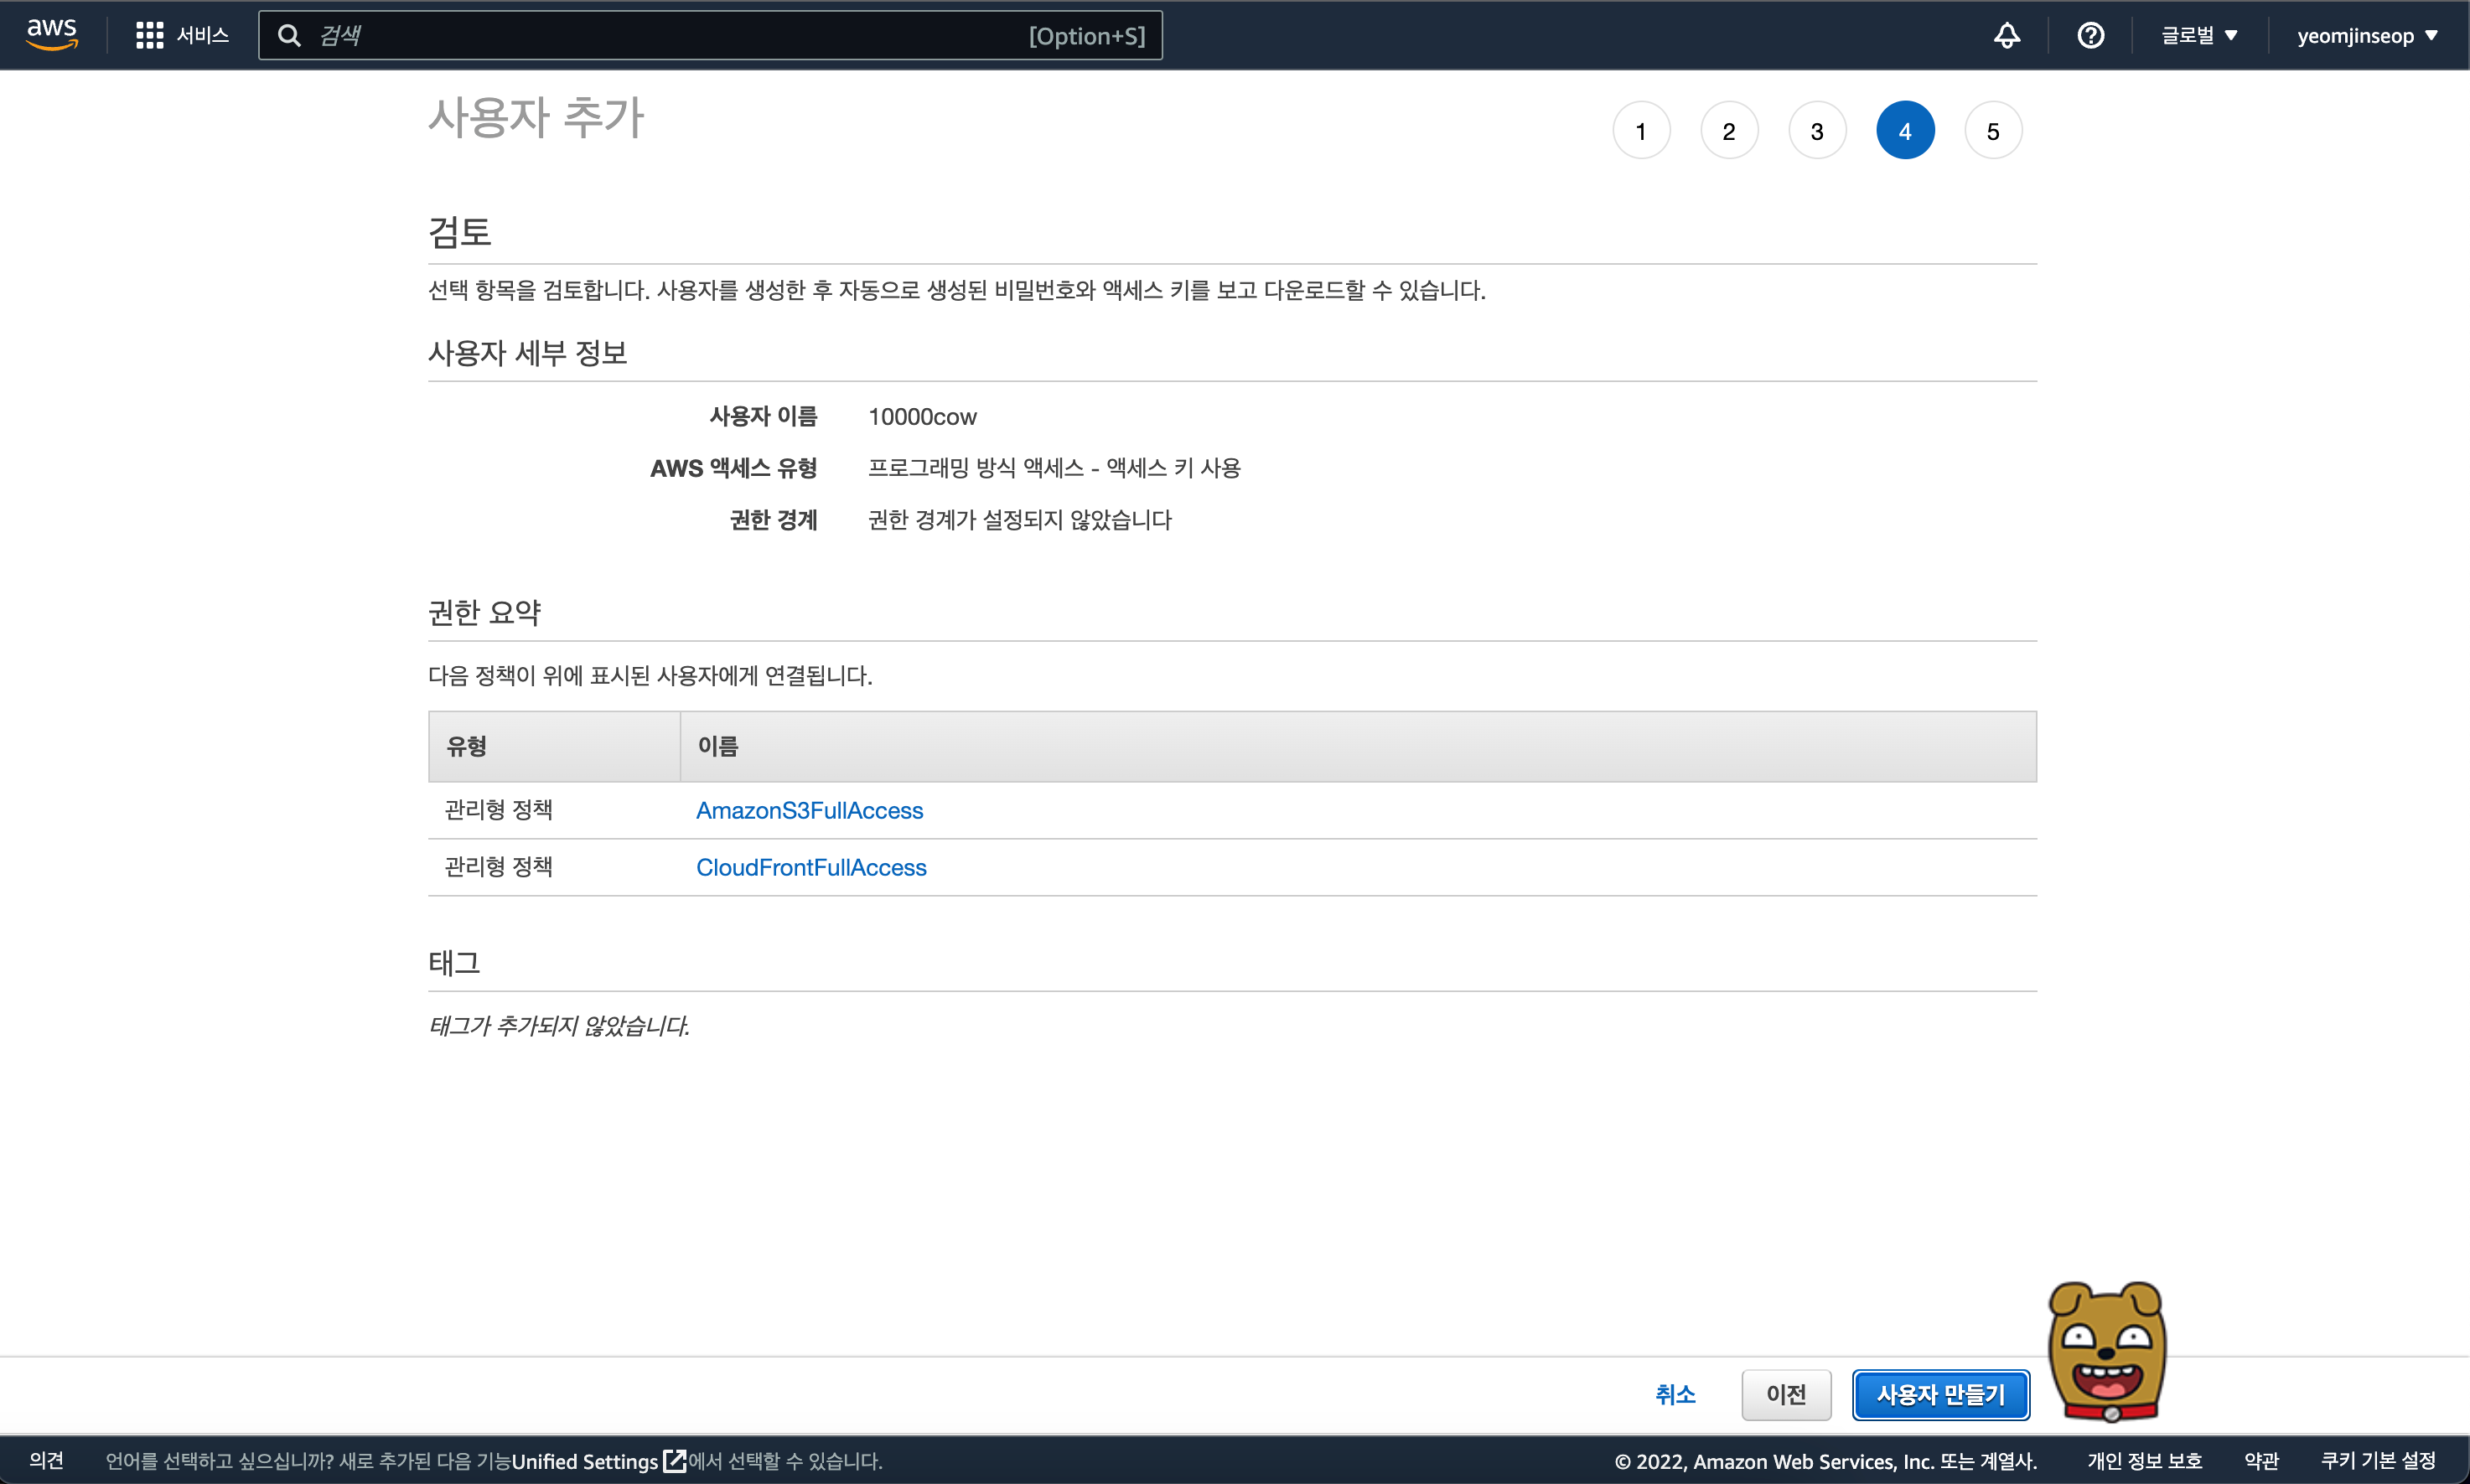Open the help question mark icon
2470x1484 pixels.
pyautogui.click(x=2090, y=36)
